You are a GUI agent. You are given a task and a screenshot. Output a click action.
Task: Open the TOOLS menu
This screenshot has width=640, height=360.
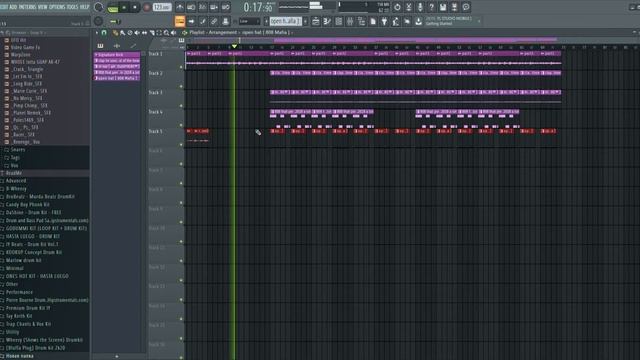72,7
